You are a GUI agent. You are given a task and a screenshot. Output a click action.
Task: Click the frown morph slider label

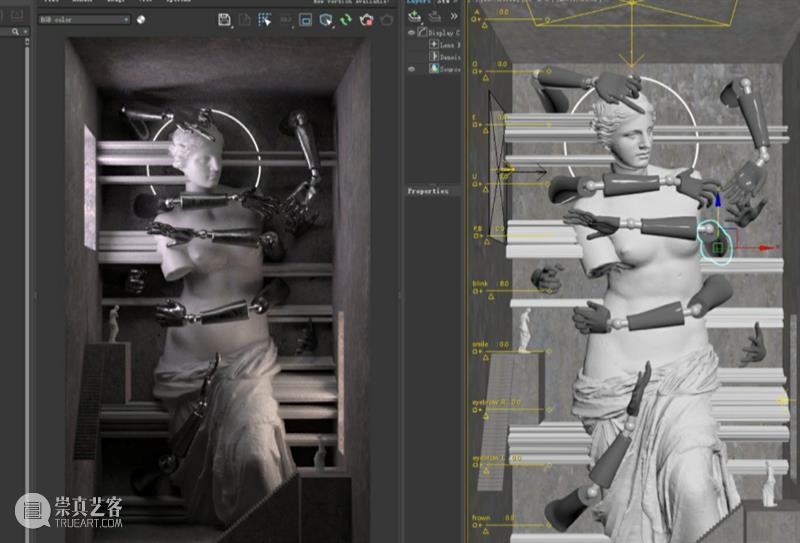tap(481, 518)
